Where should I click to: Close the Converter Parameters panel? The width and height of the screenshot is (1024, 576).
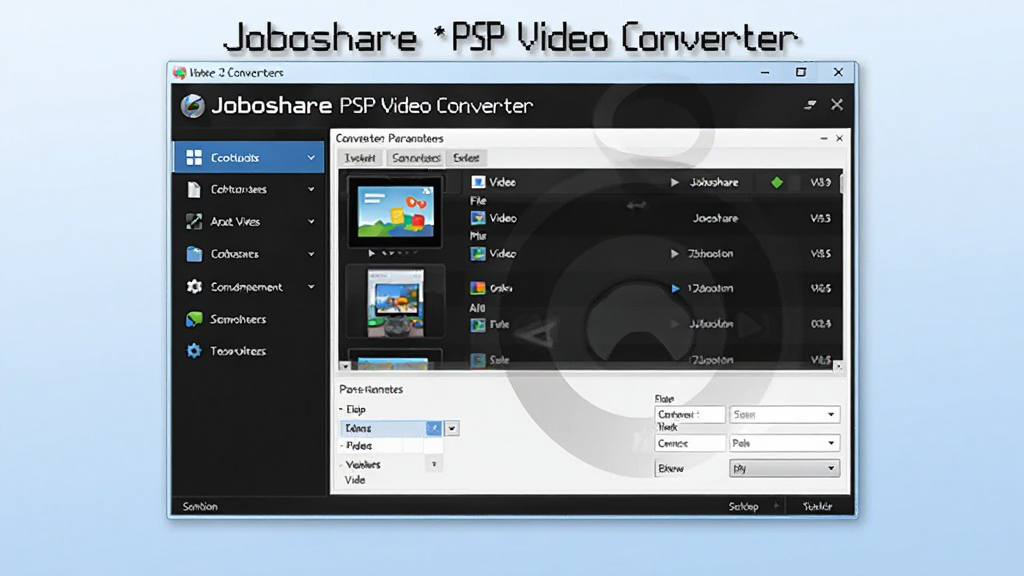coord(839,138)
